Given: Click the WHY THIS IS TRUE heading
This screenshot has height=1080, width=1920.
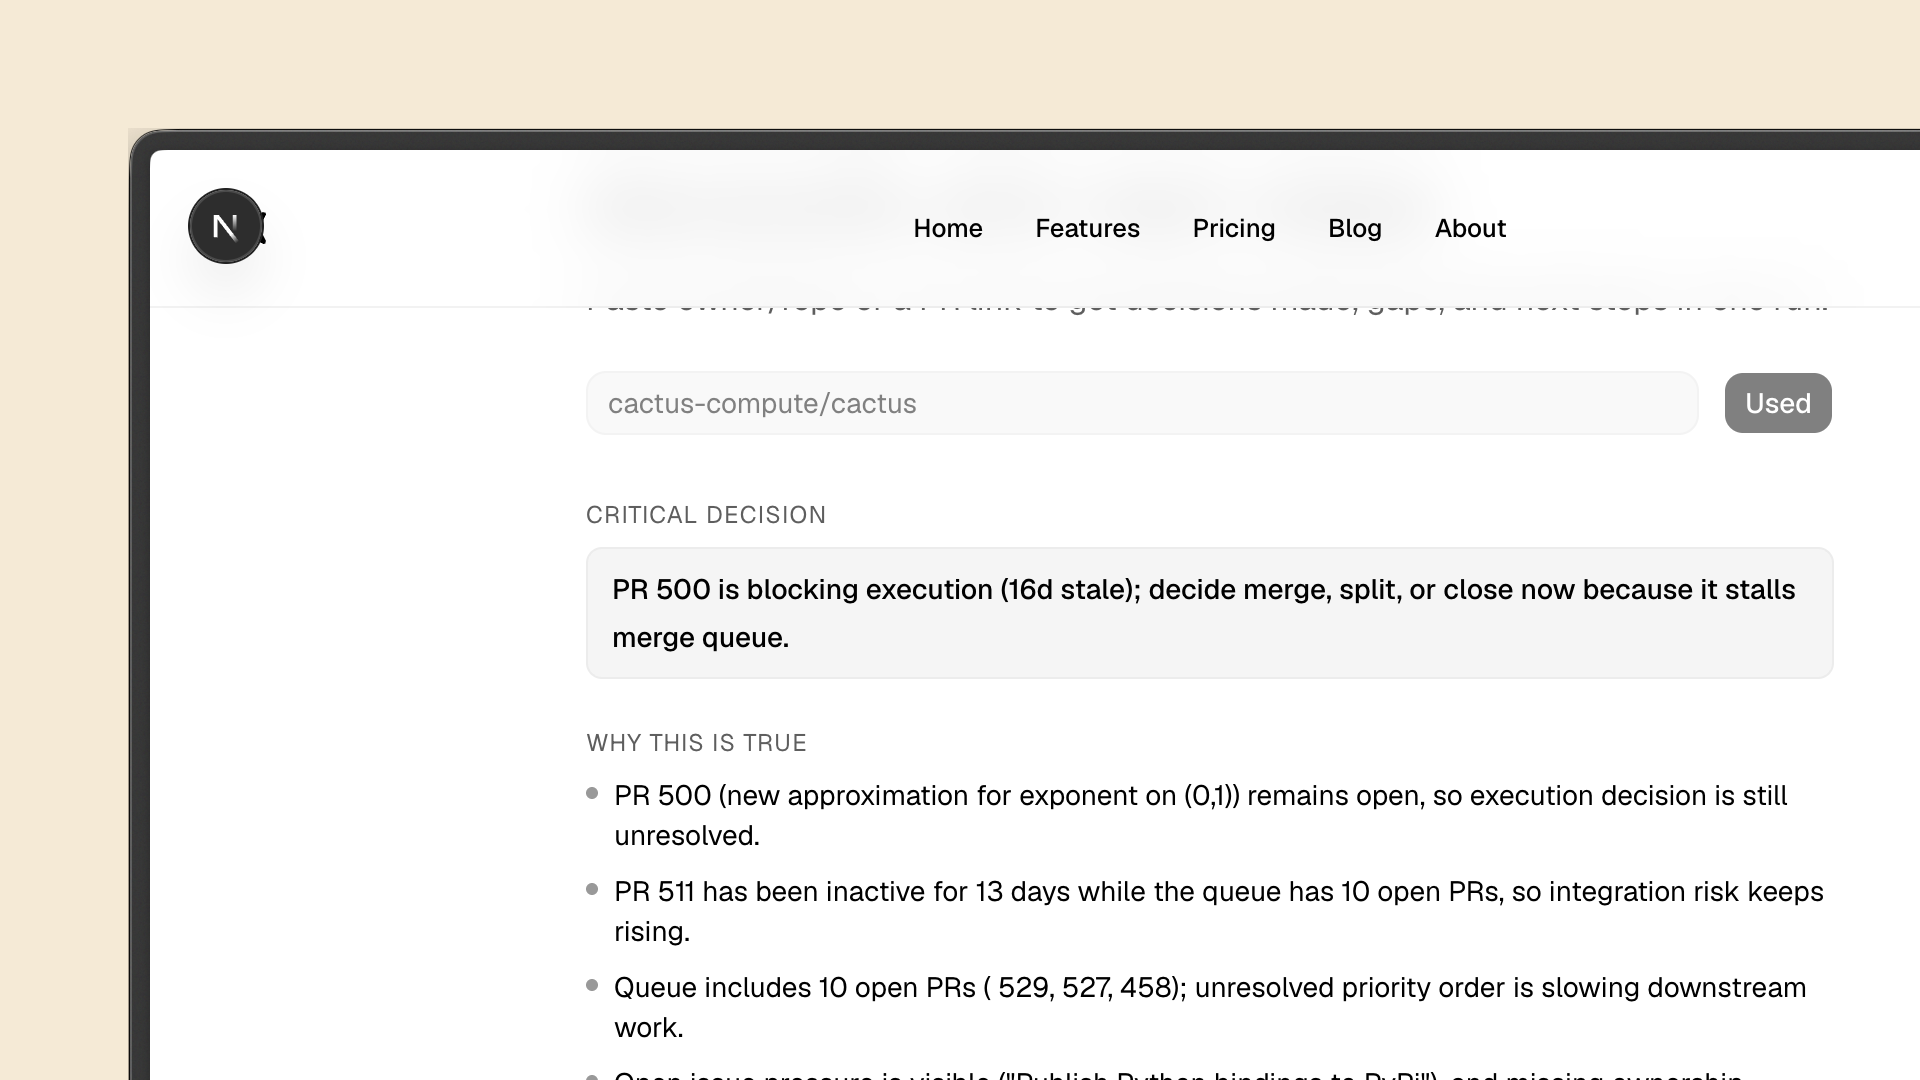Looking at the screenshot, I should 696,743.
